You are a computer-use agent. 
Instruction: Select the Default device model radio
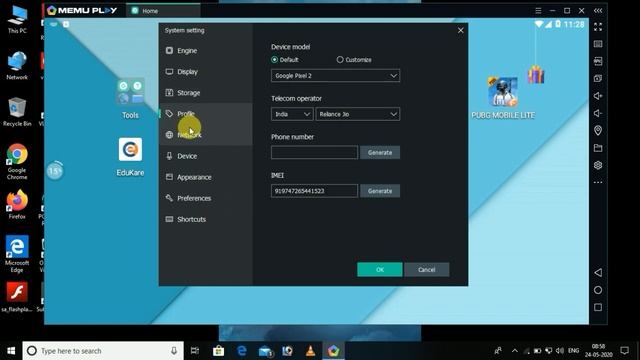tap(274, 60)
